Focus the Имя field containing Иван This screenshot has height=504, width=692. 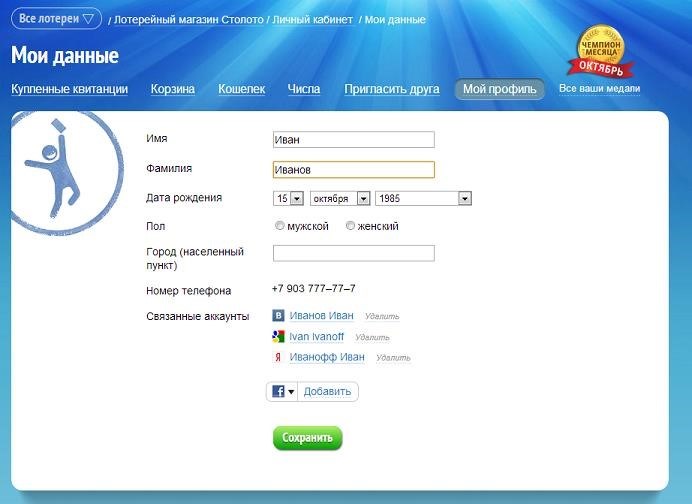pos(354,139)
